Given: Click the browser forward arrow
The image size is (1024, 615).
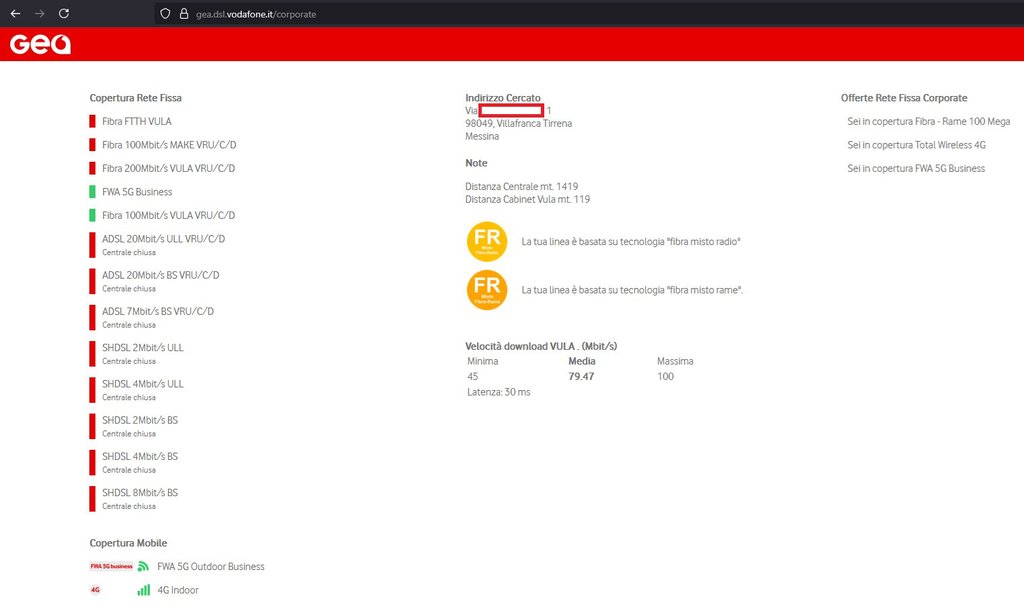Looking at the screenshot, I should tap(40, 14).
